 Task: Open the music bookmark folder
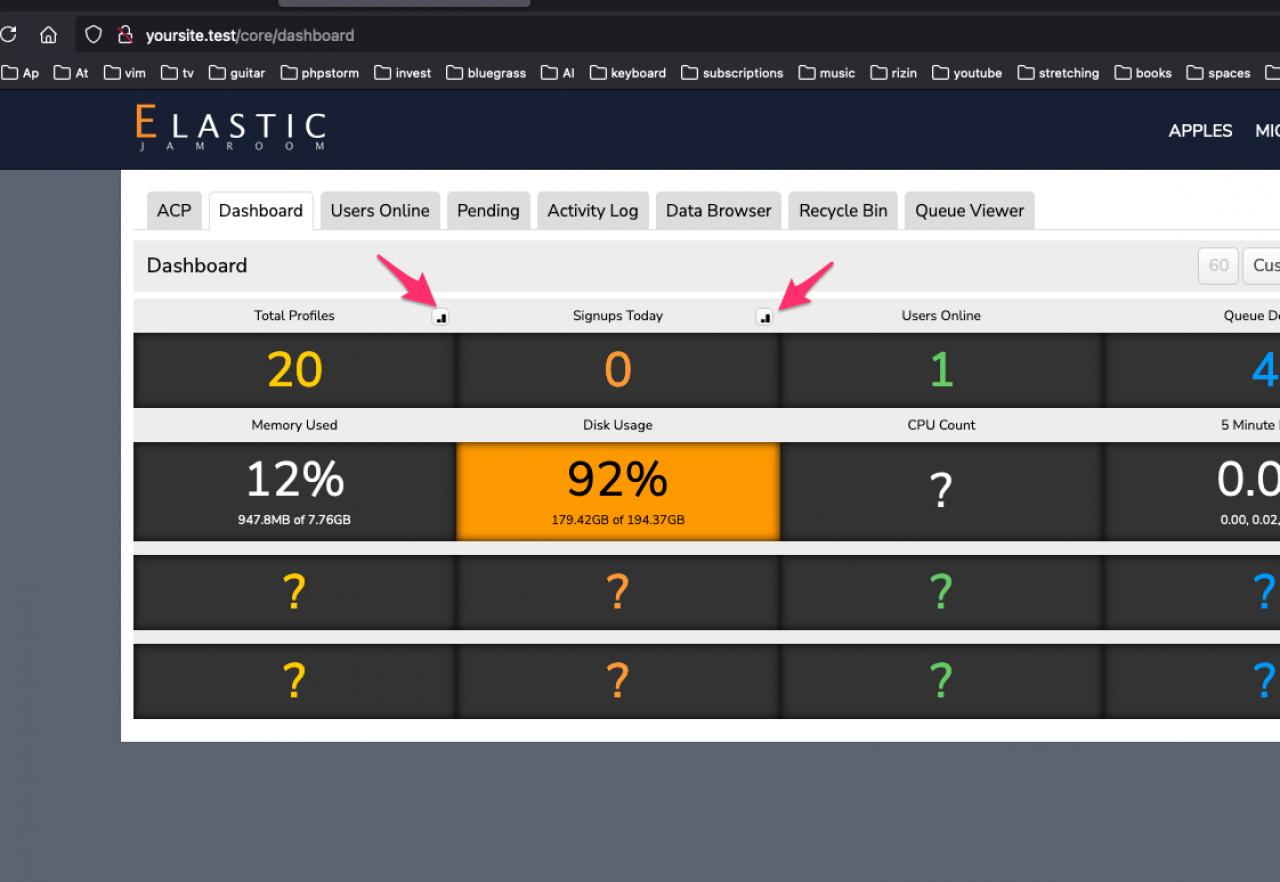coord(827,73)
